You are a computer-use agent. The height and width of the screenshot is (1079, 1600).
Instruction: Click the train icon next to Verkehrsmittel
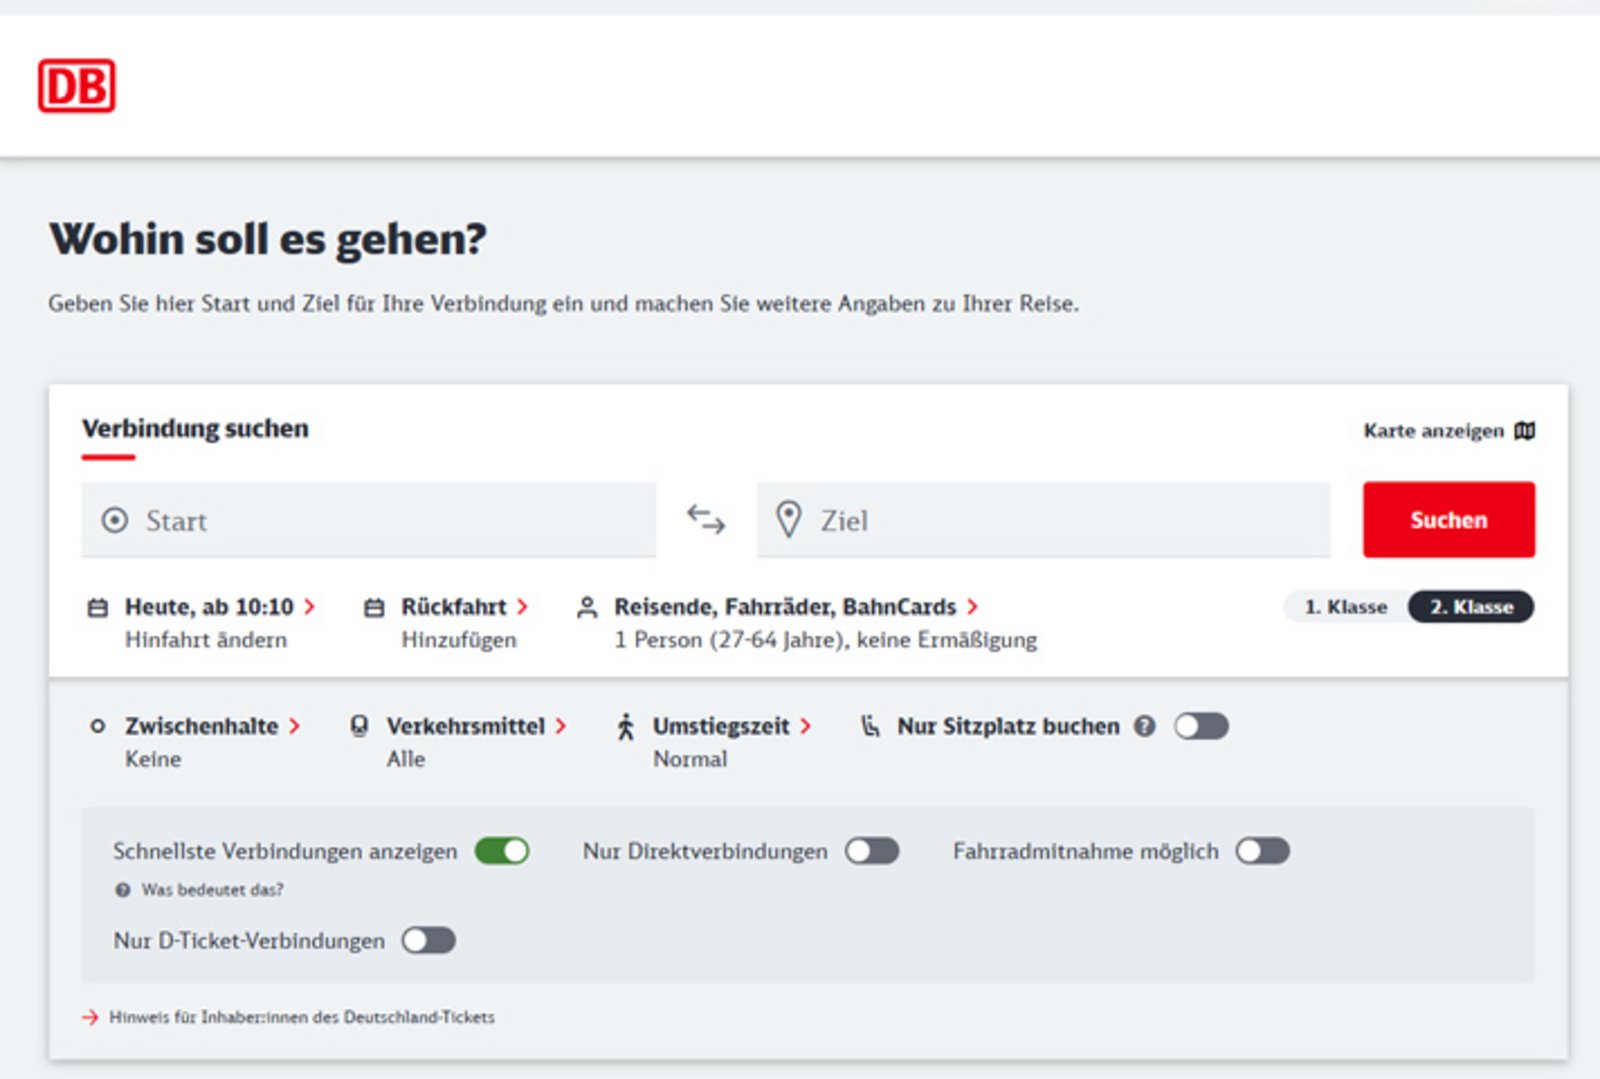pyautogui.click(x=358, y=726)
